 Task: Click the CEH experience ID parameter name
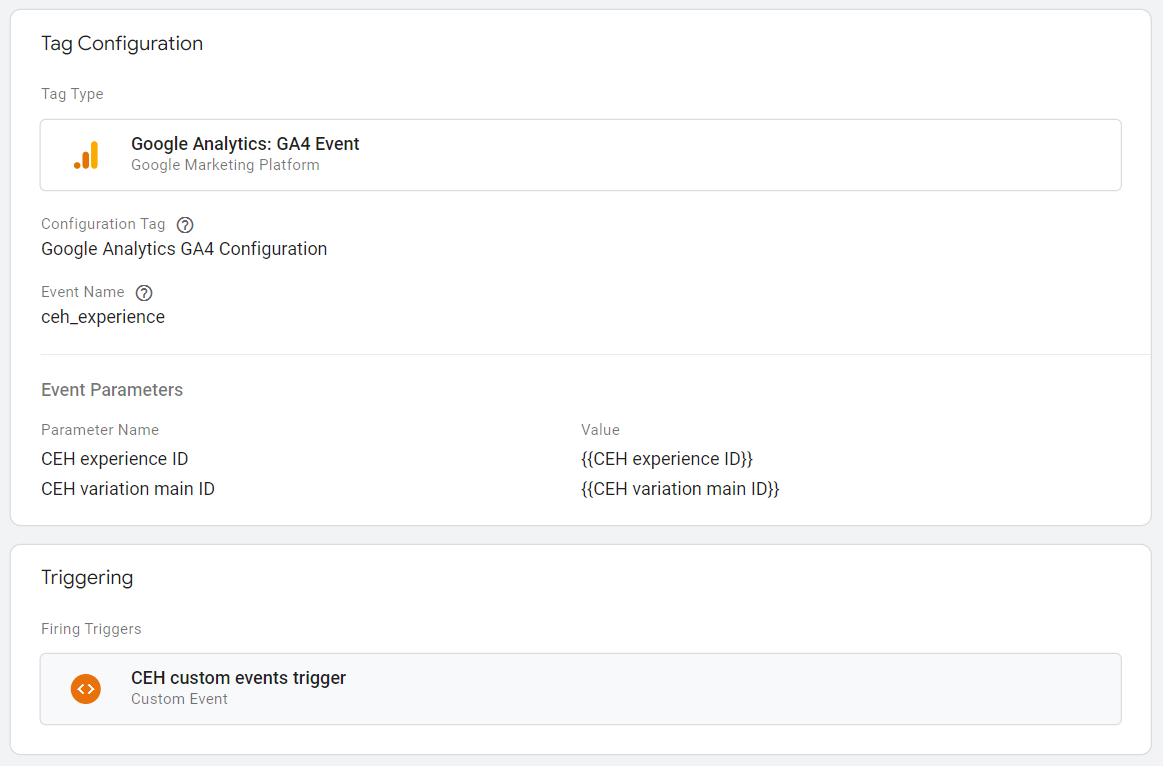[x=114, y=459]
